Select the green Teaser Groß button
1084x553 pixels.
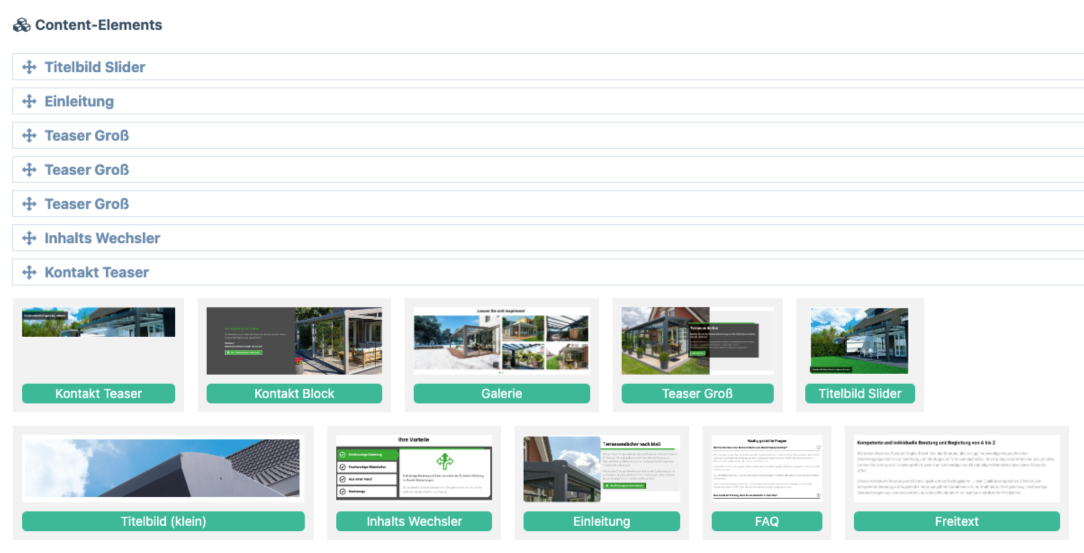tap(697, 393)
